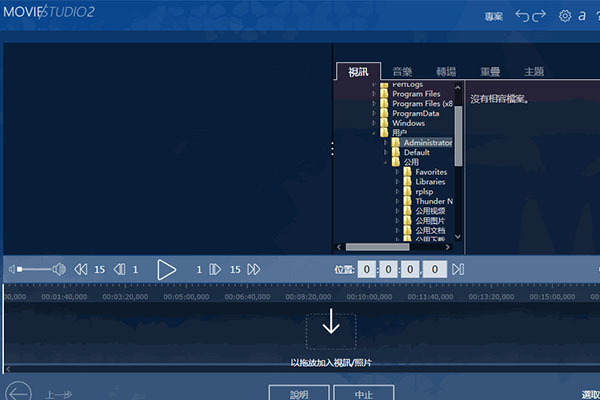Image resolution: width=600 pixels, height=400 pixels.
Task: Click the timeline drop zone arrow box
Action: [331, 330]
